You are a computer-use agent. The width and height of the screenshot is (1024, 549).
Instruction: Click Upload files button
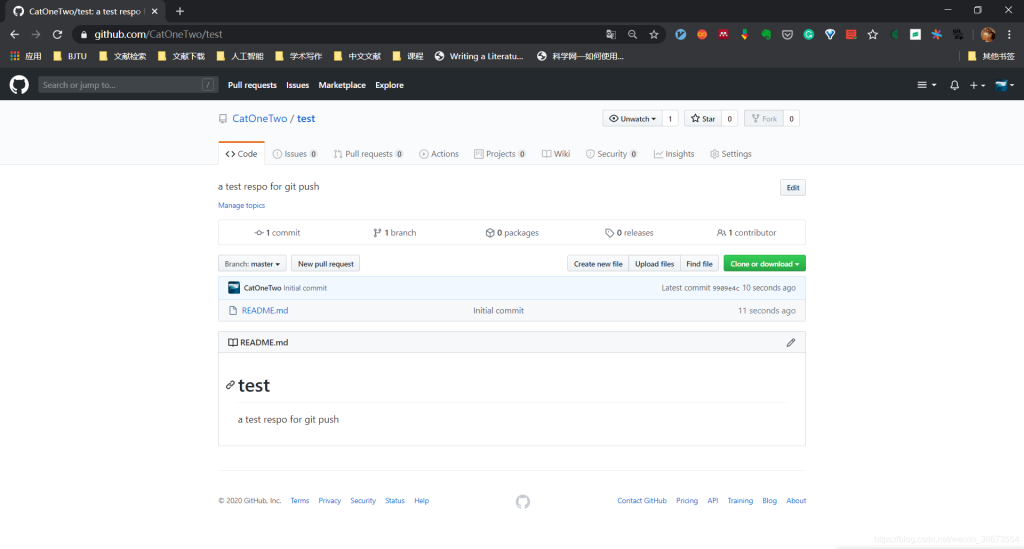pos(654,264)
